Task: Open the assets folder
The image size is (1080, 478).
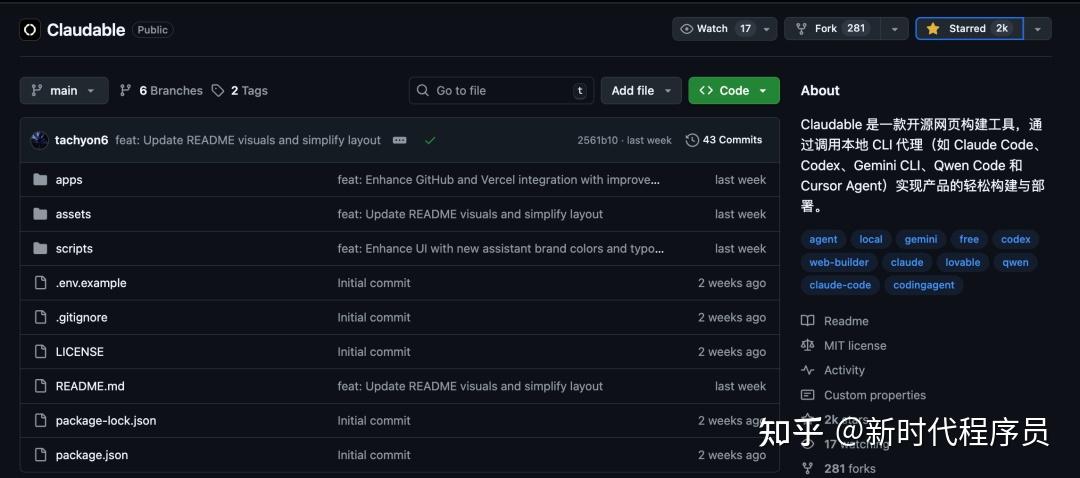Action: [73, 214]
